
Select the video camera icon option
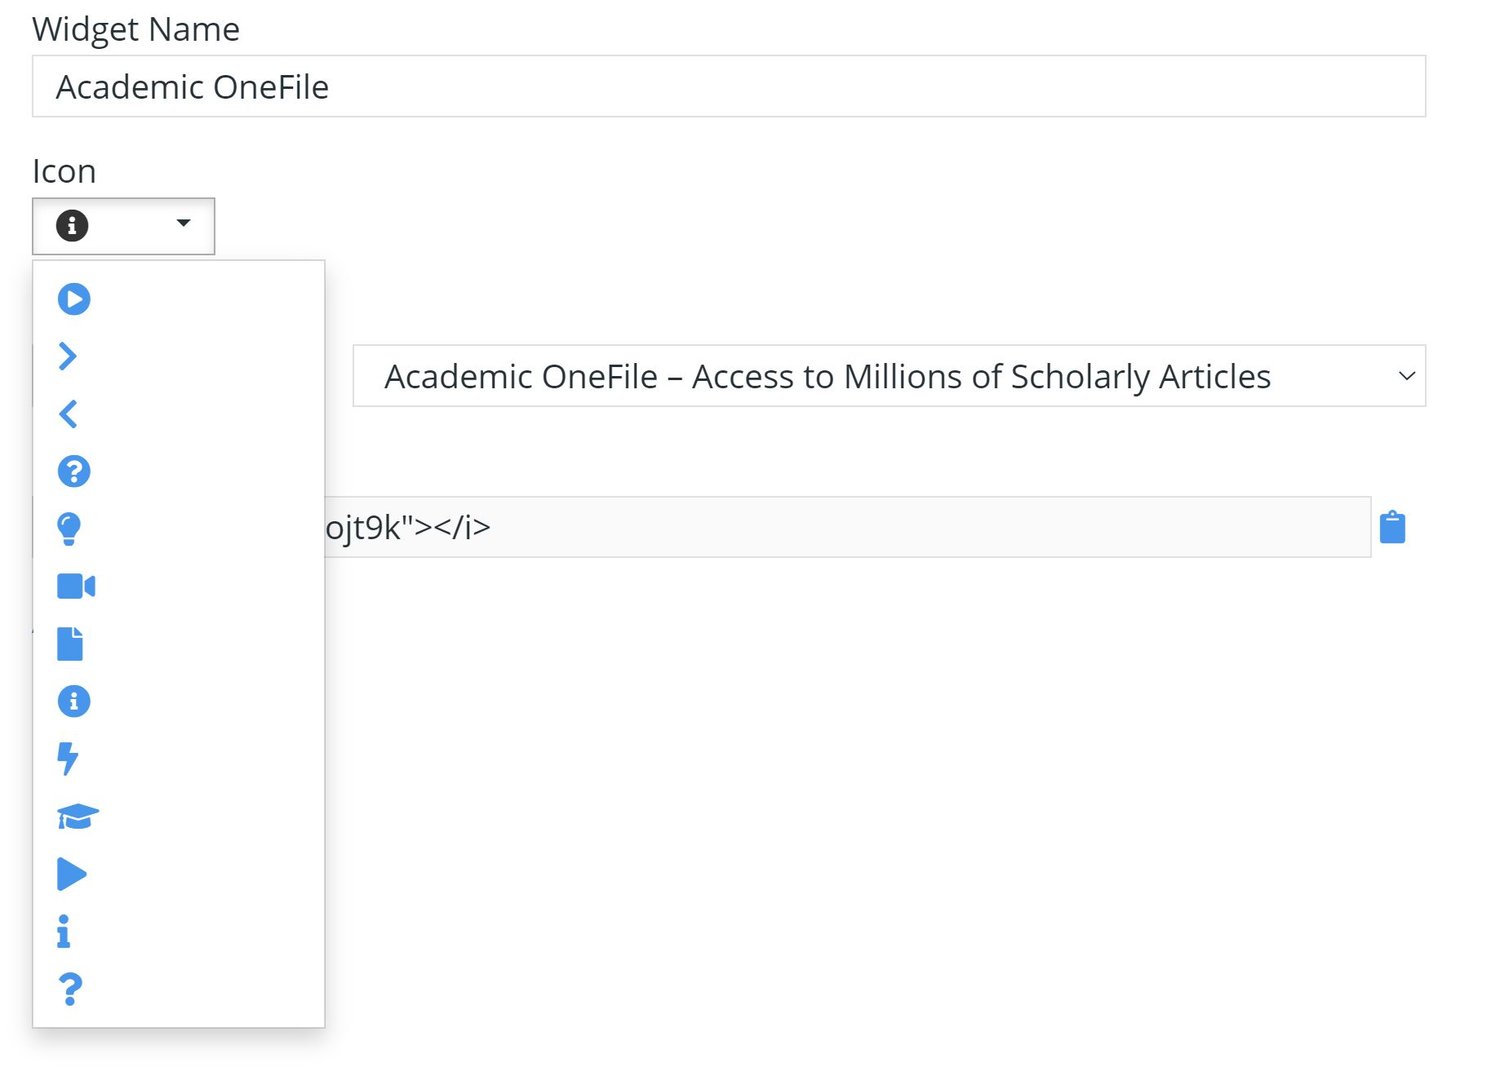click(x=76, y=586)
